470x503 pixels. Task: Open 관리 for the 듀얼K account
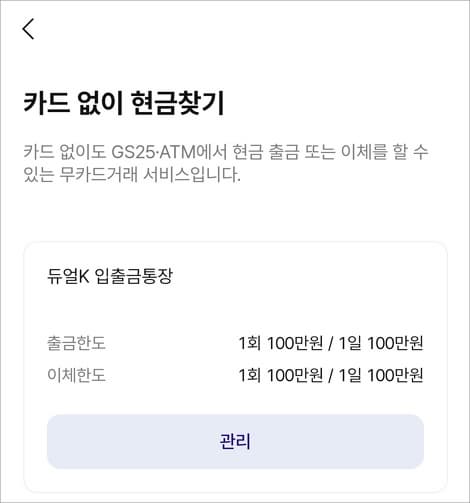[x=235, y=441]
